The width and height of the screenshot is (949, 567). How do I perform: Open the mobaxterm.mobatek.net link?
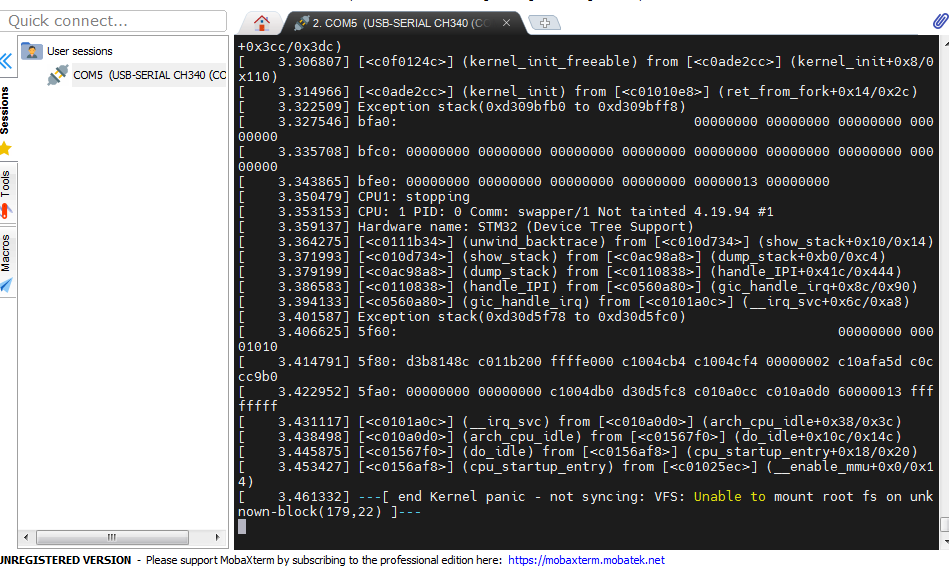[x=586, y=560]
